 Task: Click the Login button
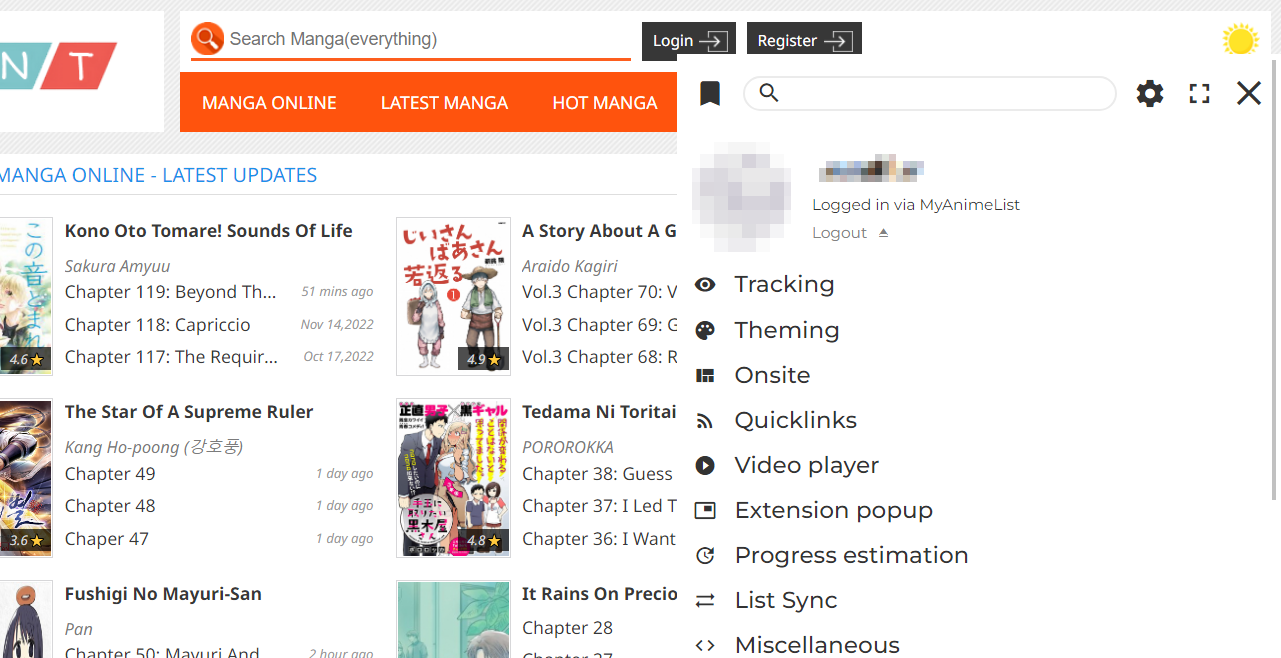point(688,41)
